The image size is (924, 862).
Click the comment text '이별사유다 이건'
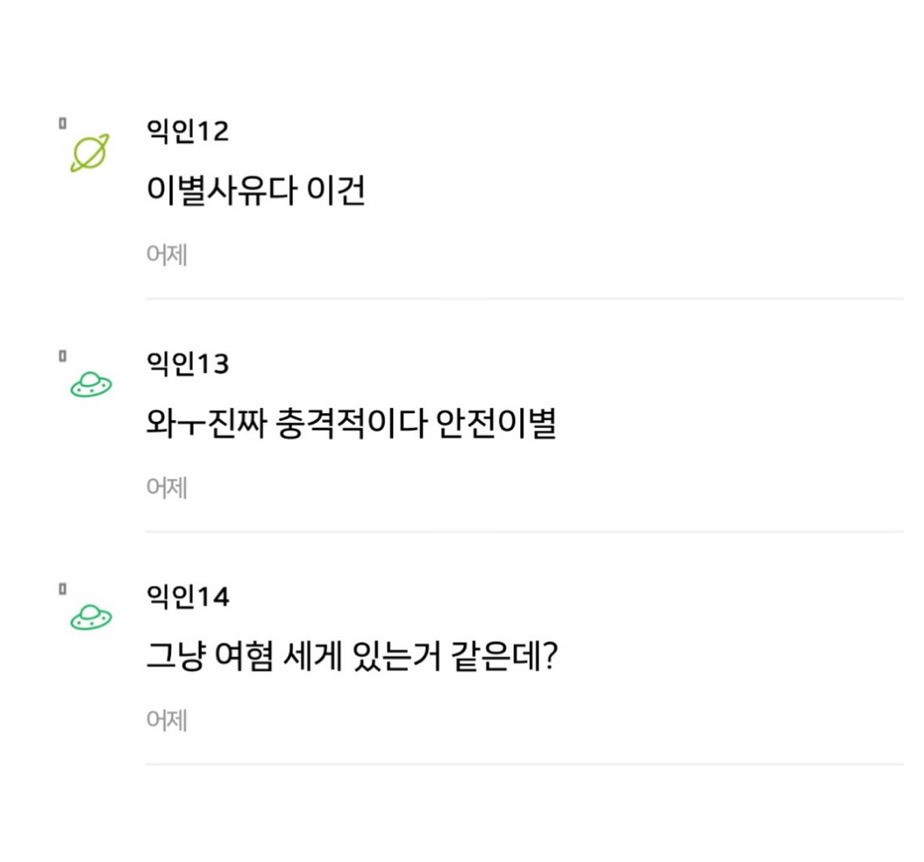[255, 190]
